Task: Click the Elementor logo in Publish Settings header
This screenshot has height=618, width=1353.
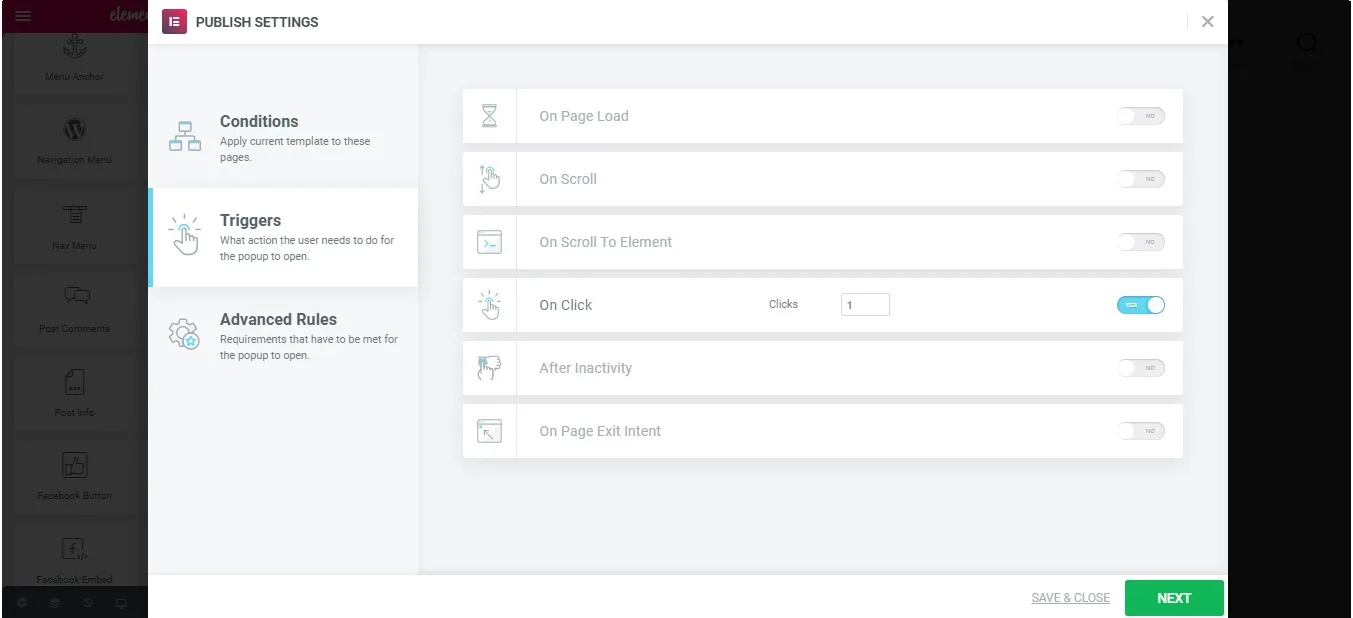Action: coord(174,21)
